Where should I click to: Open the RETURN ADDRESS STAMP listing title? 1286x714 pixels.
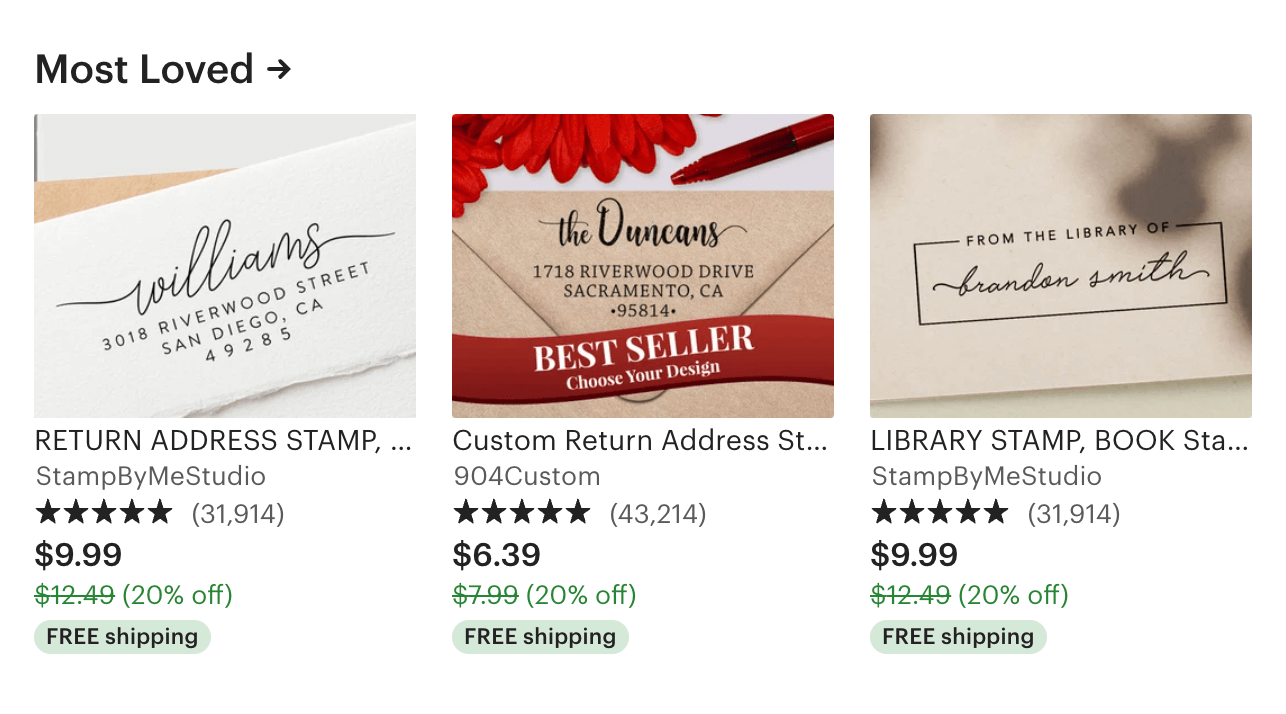click(224, 441)
